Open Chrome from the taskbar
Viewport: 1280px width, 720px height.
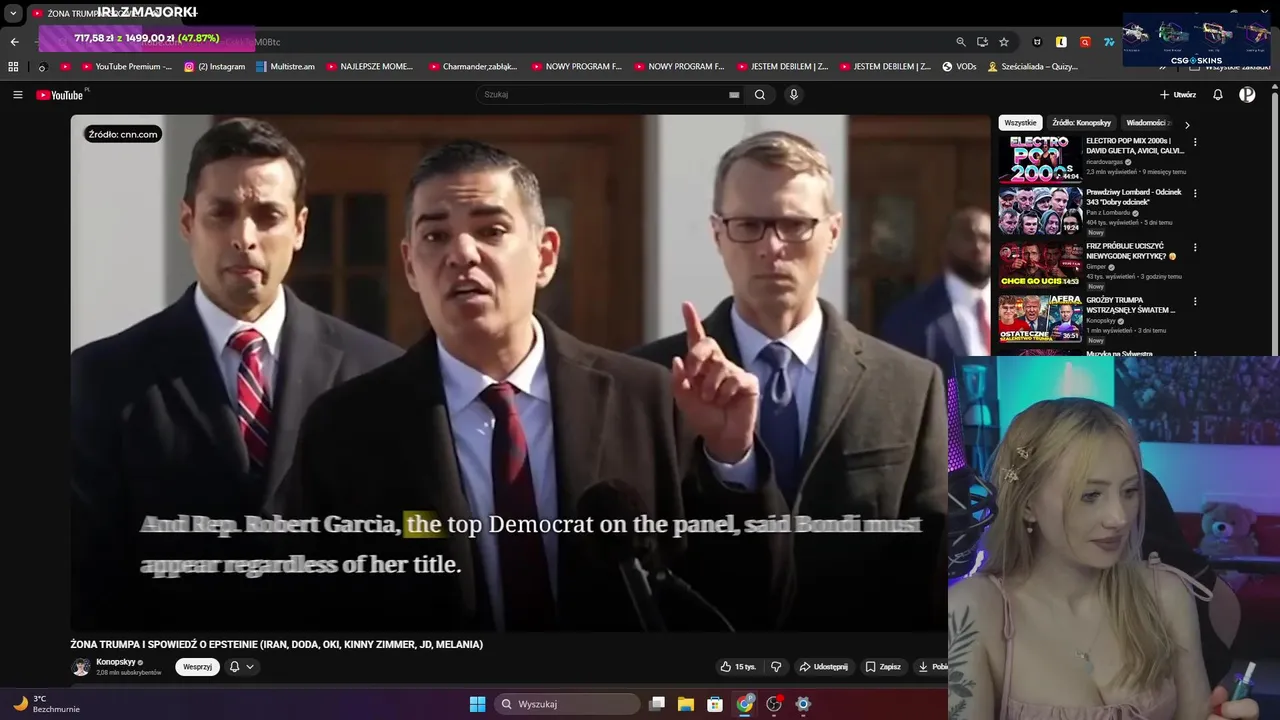[745, 704]
